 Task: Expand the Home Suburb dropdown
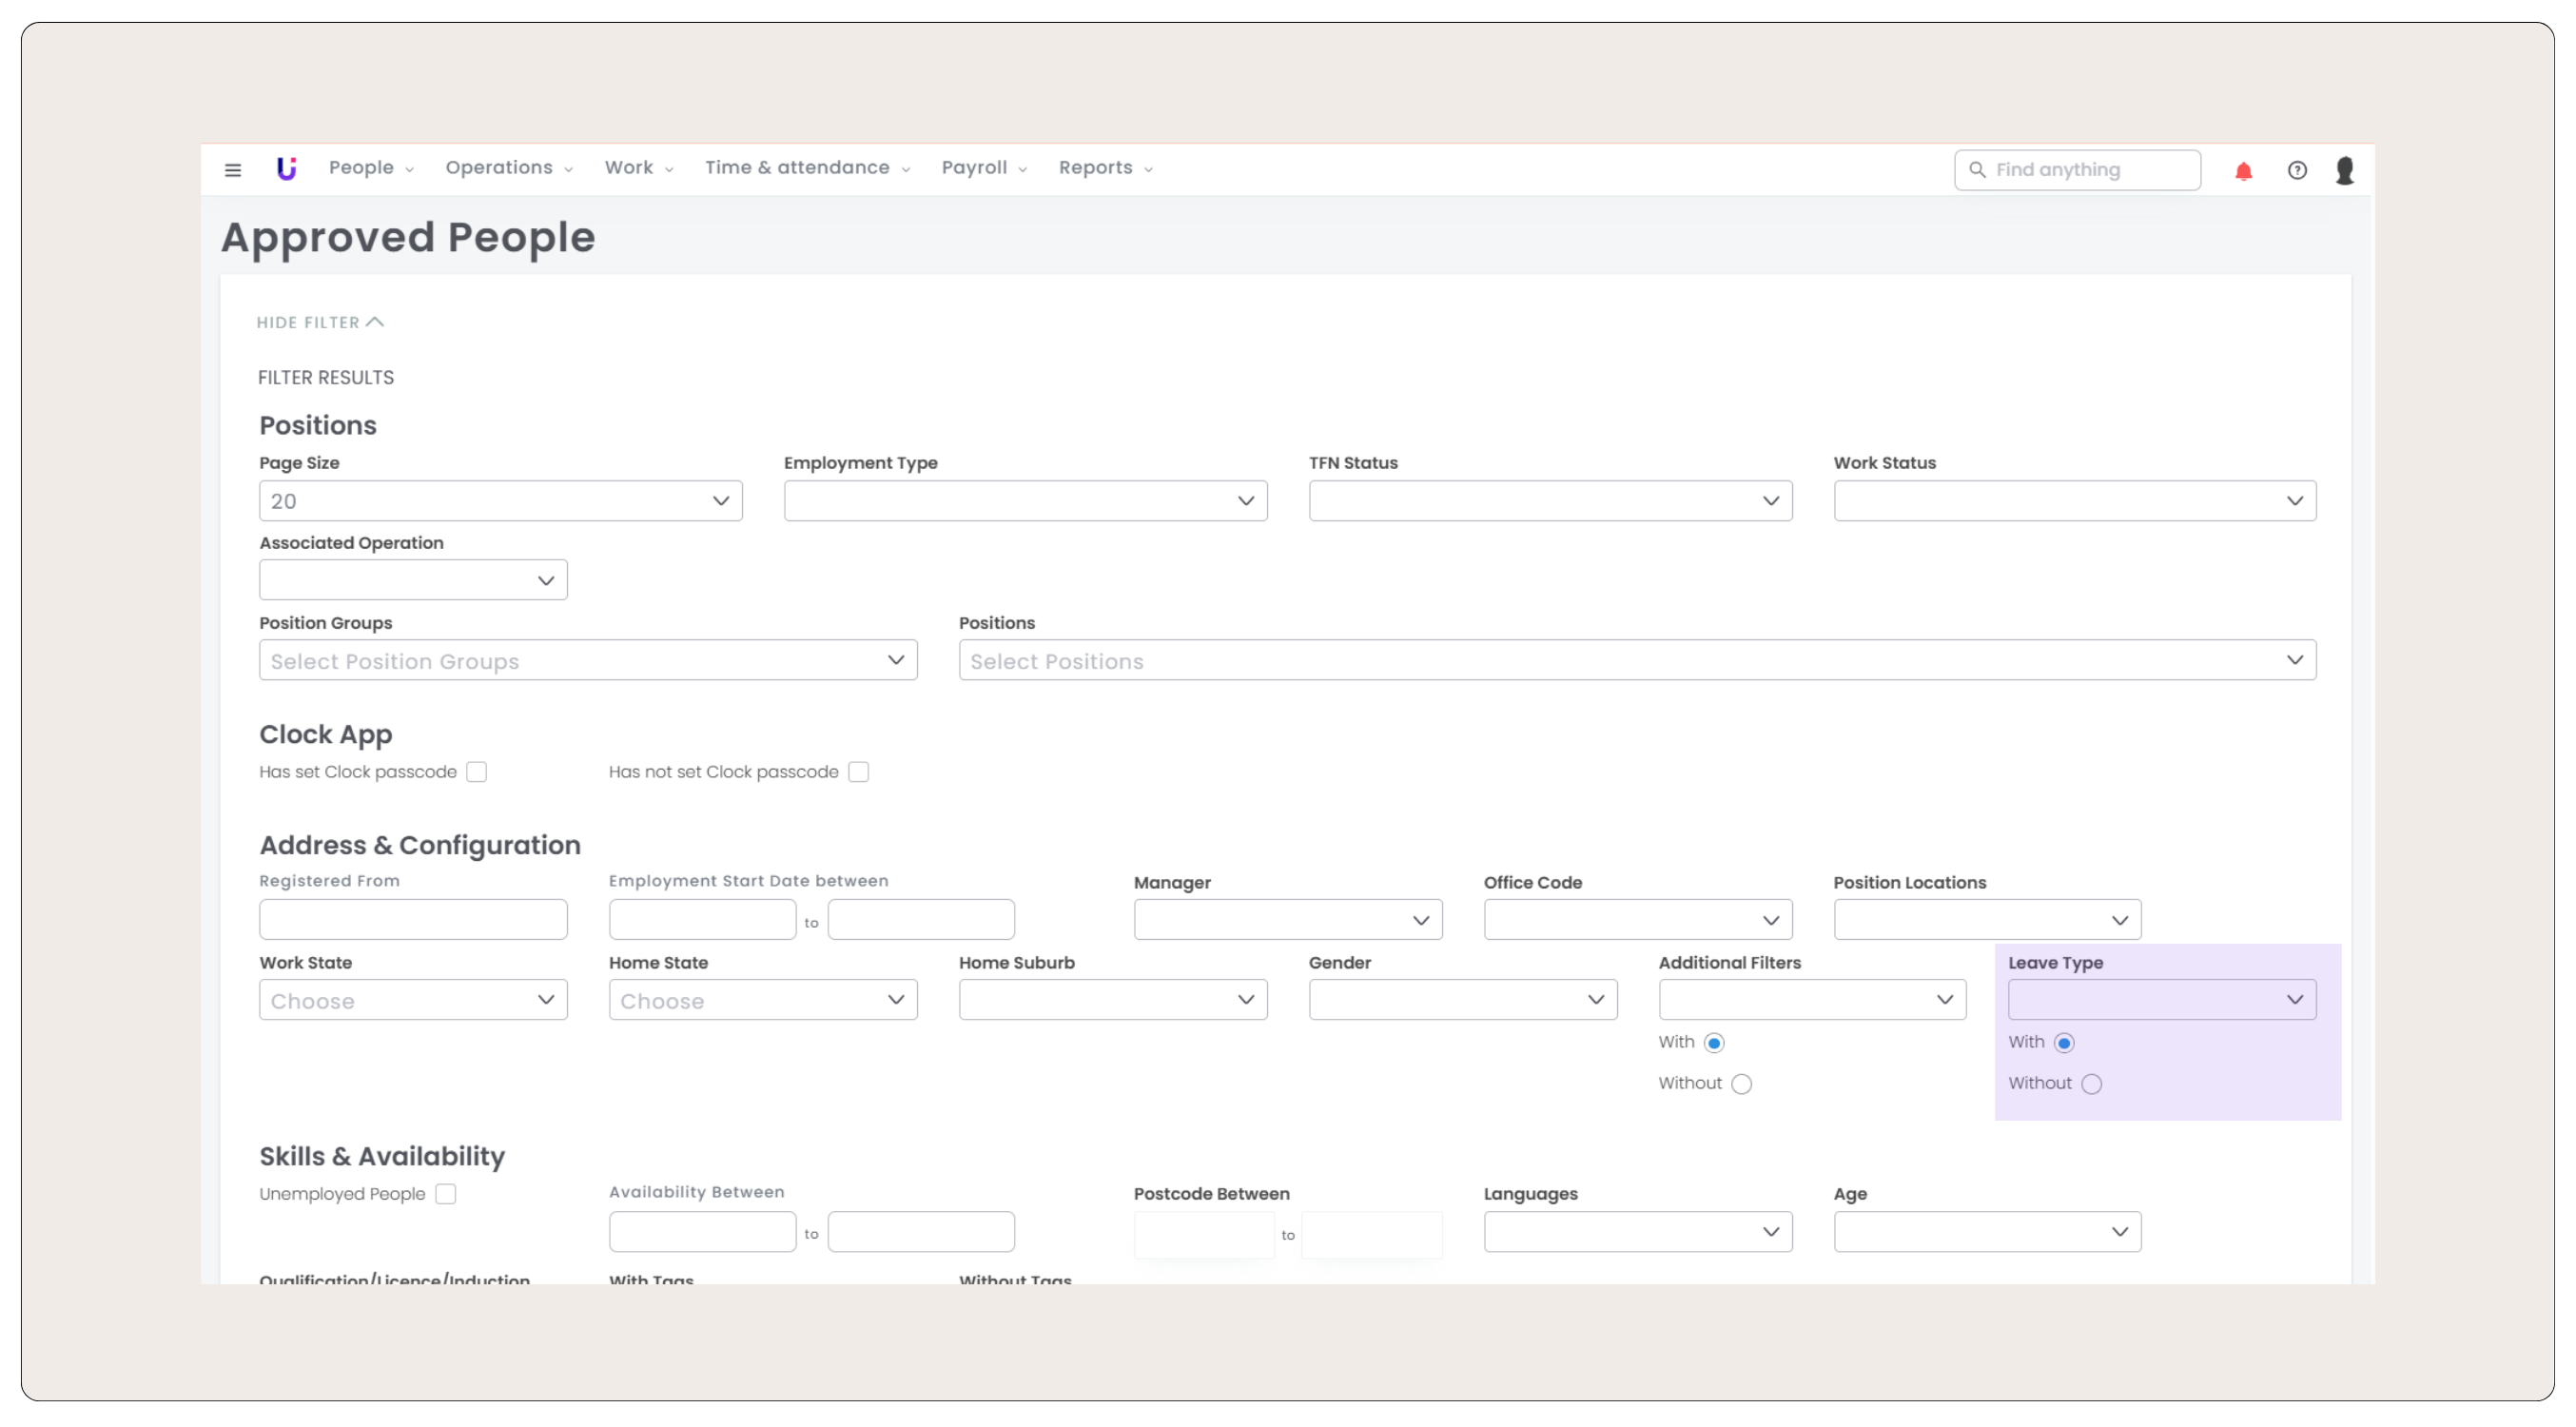pos(1113,1000)
